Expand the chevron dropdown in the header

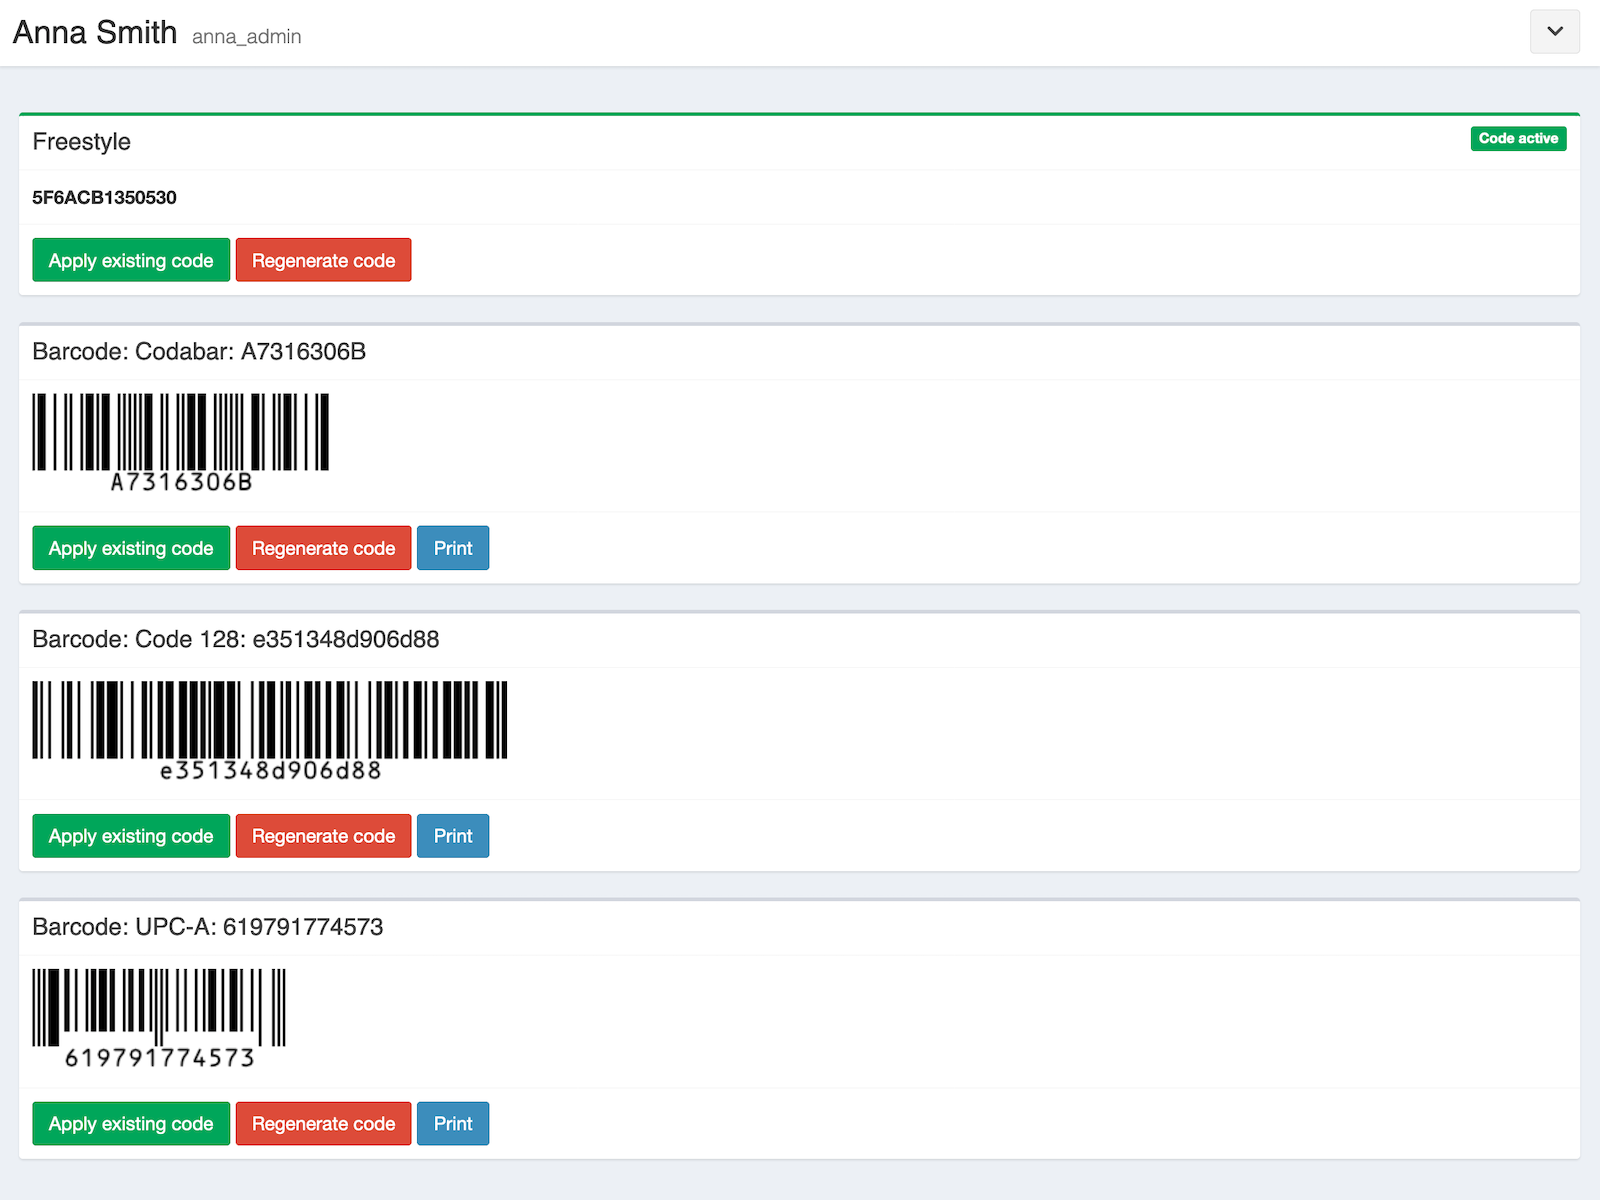click(1555, 31)
